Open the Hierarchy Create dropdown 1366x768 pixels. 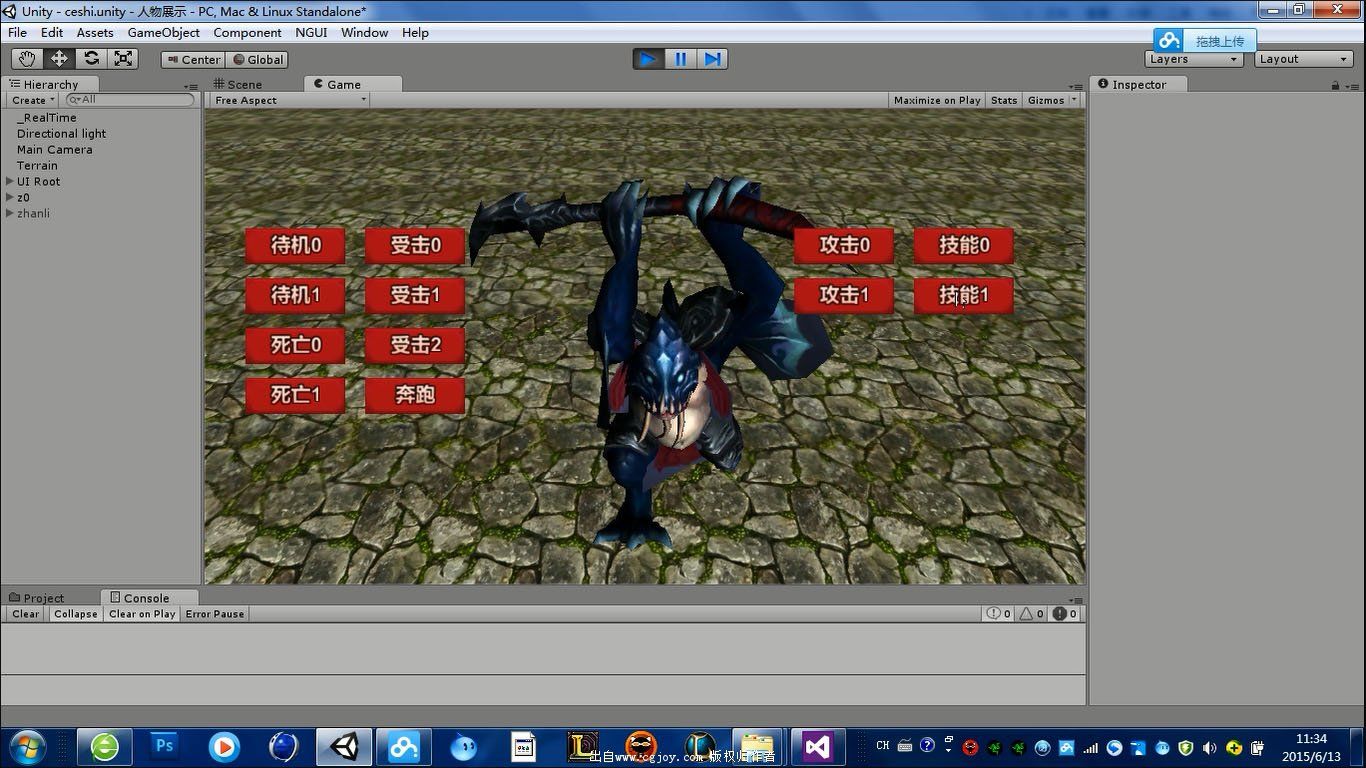pyautogui.click(x=33, y=100)
